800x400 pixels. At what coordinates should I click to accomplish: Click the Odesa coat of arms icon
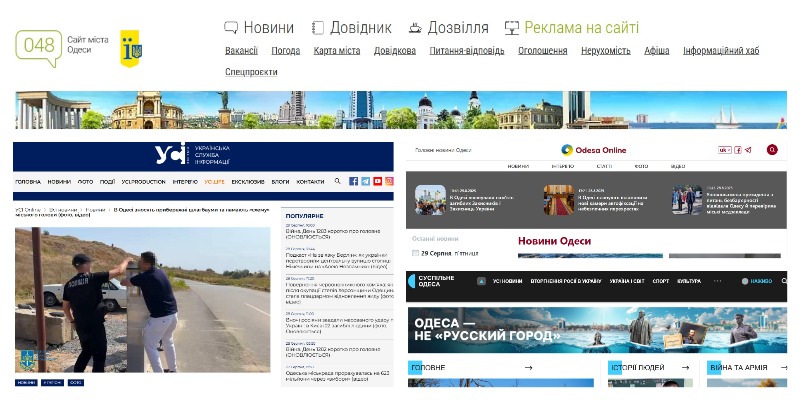click(131, 48)
